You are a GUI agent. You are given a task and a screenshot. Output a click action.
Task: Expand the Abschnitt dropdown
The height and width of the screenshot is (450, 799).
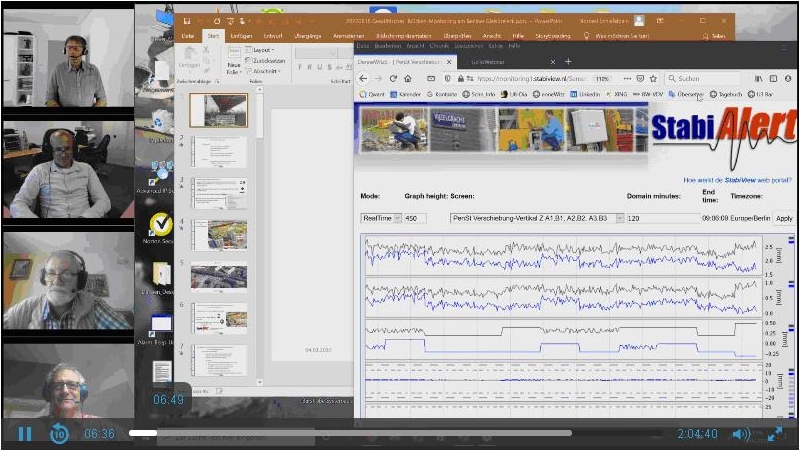pos(262,71)
